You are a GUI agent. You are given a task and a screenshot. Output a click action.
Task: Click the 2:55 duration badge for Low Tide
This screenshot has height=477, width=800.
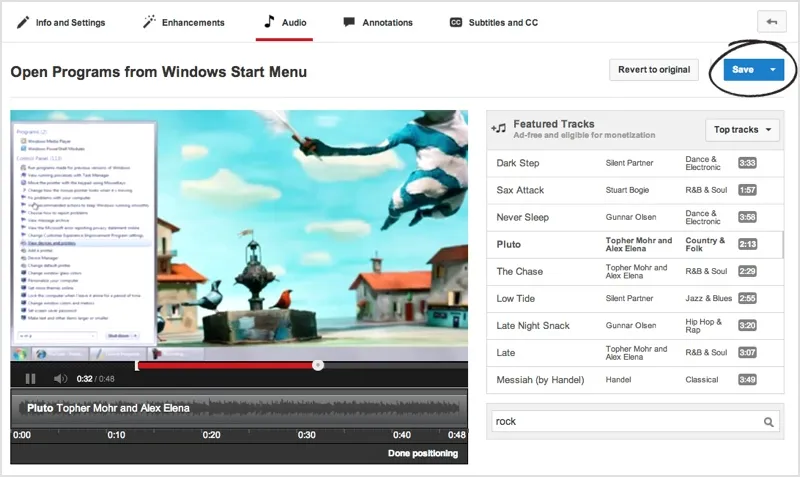[747, 298]
